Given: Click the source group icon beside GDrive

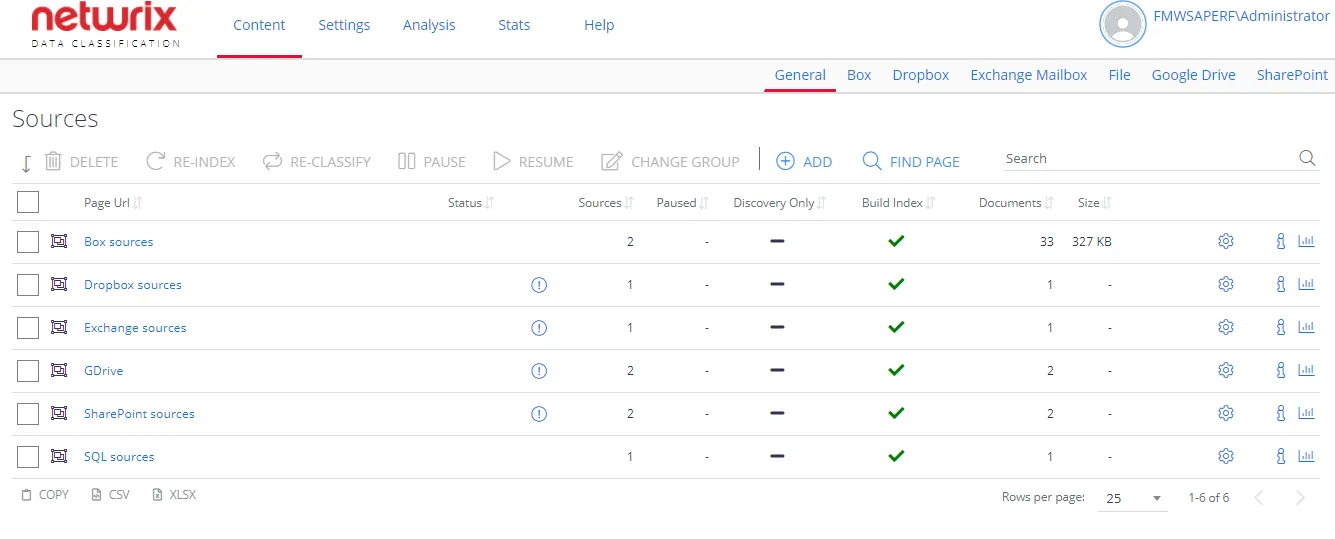Looking at the screenshot, I should [59, 370].
